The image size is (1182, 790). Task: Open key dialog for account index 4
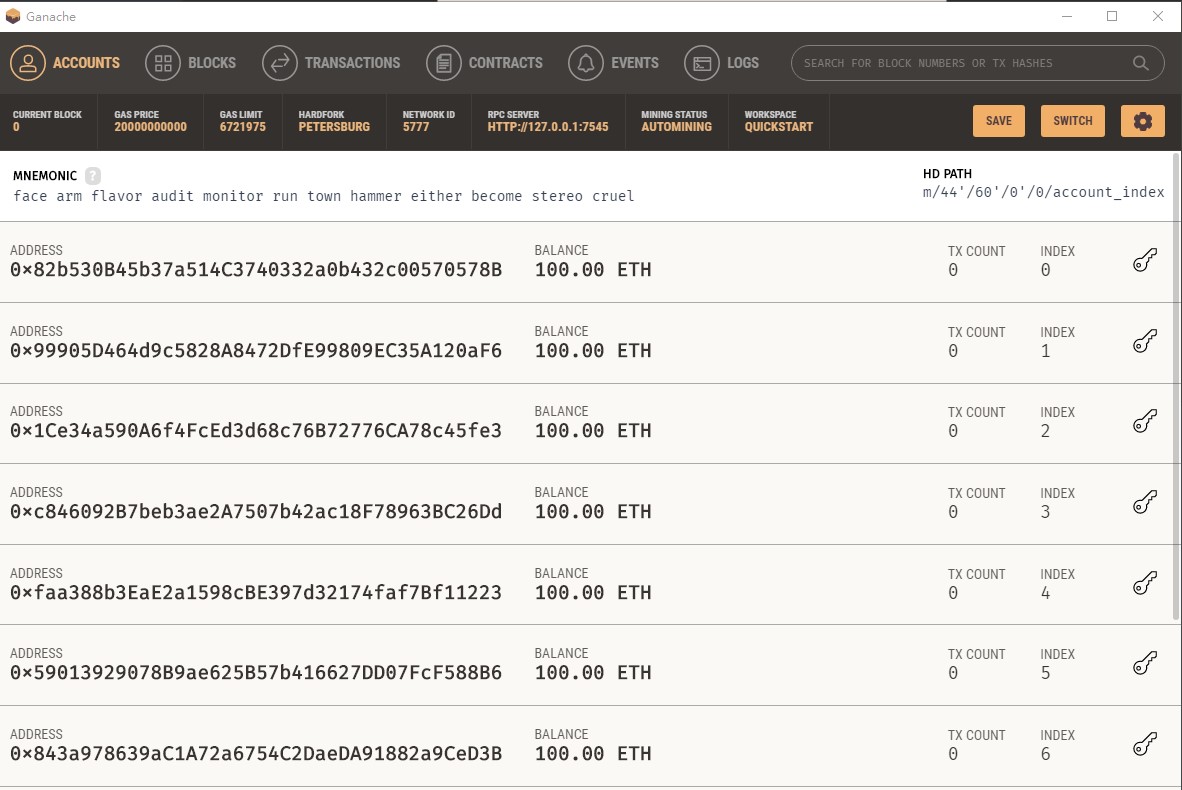tap(1144, 583)
